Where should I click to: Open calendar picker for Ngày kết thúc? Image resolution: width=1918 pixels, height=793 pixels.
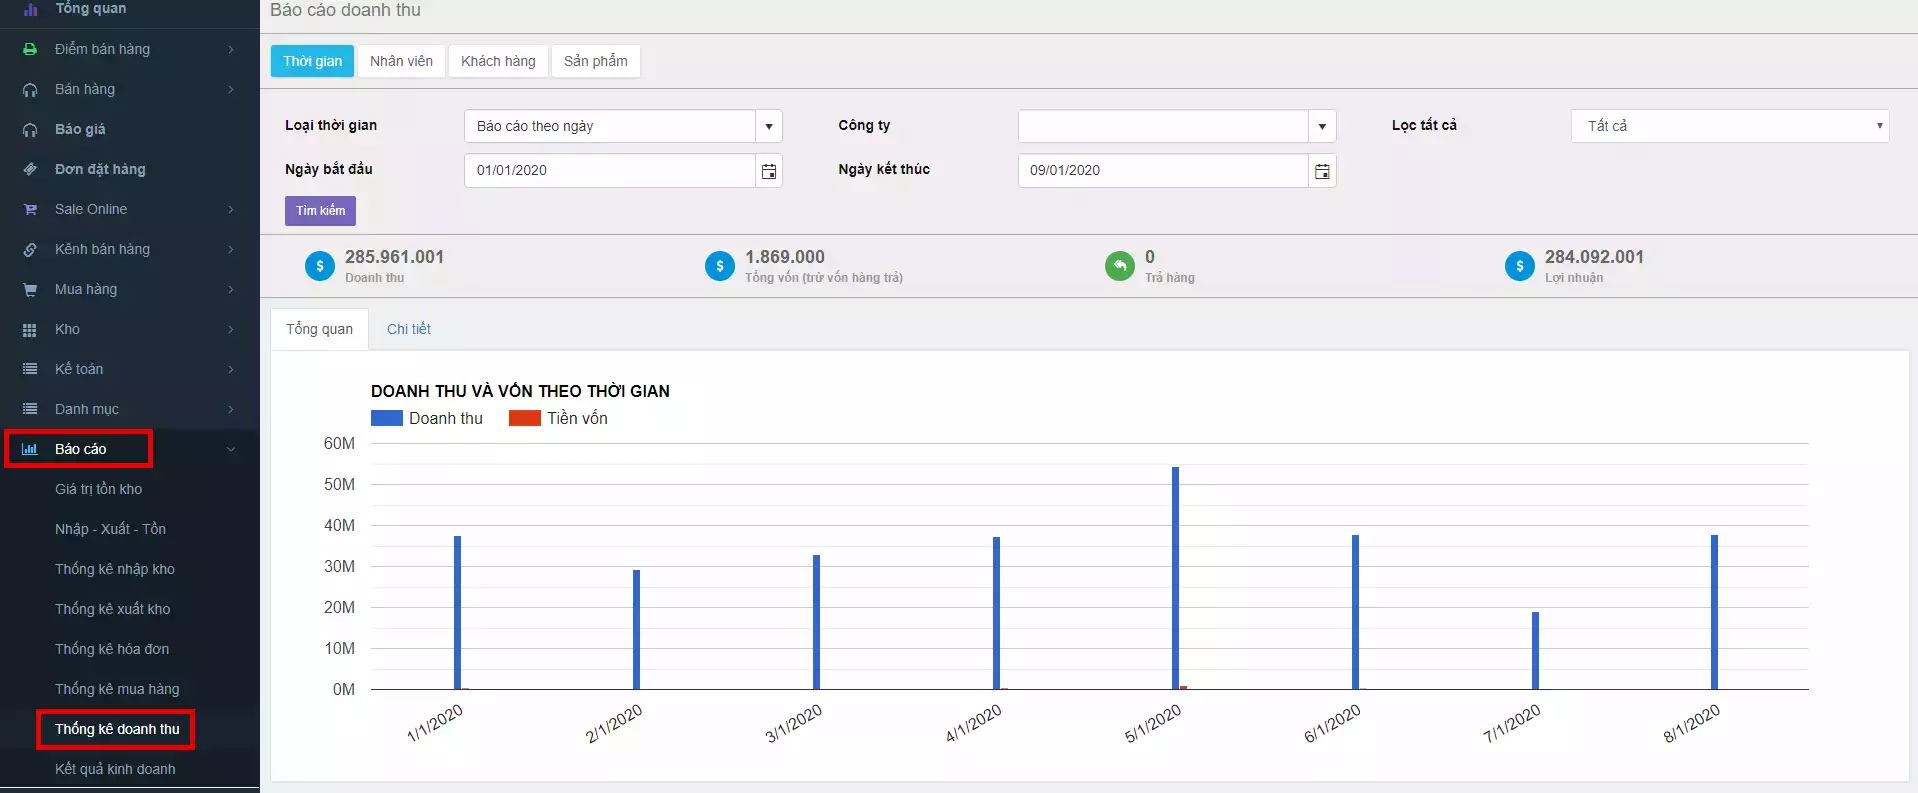click(x=1322, y=171)
